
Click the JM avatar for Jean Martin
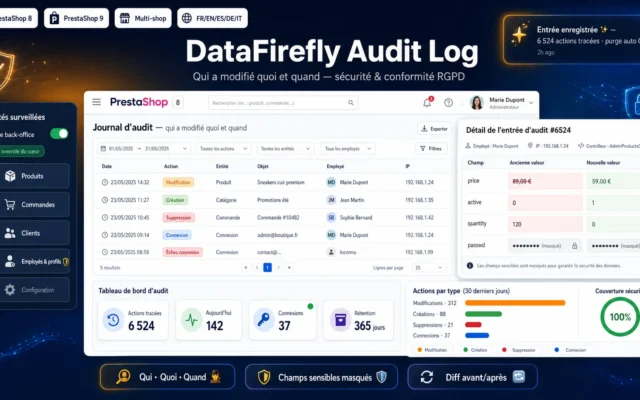[331, 200]
